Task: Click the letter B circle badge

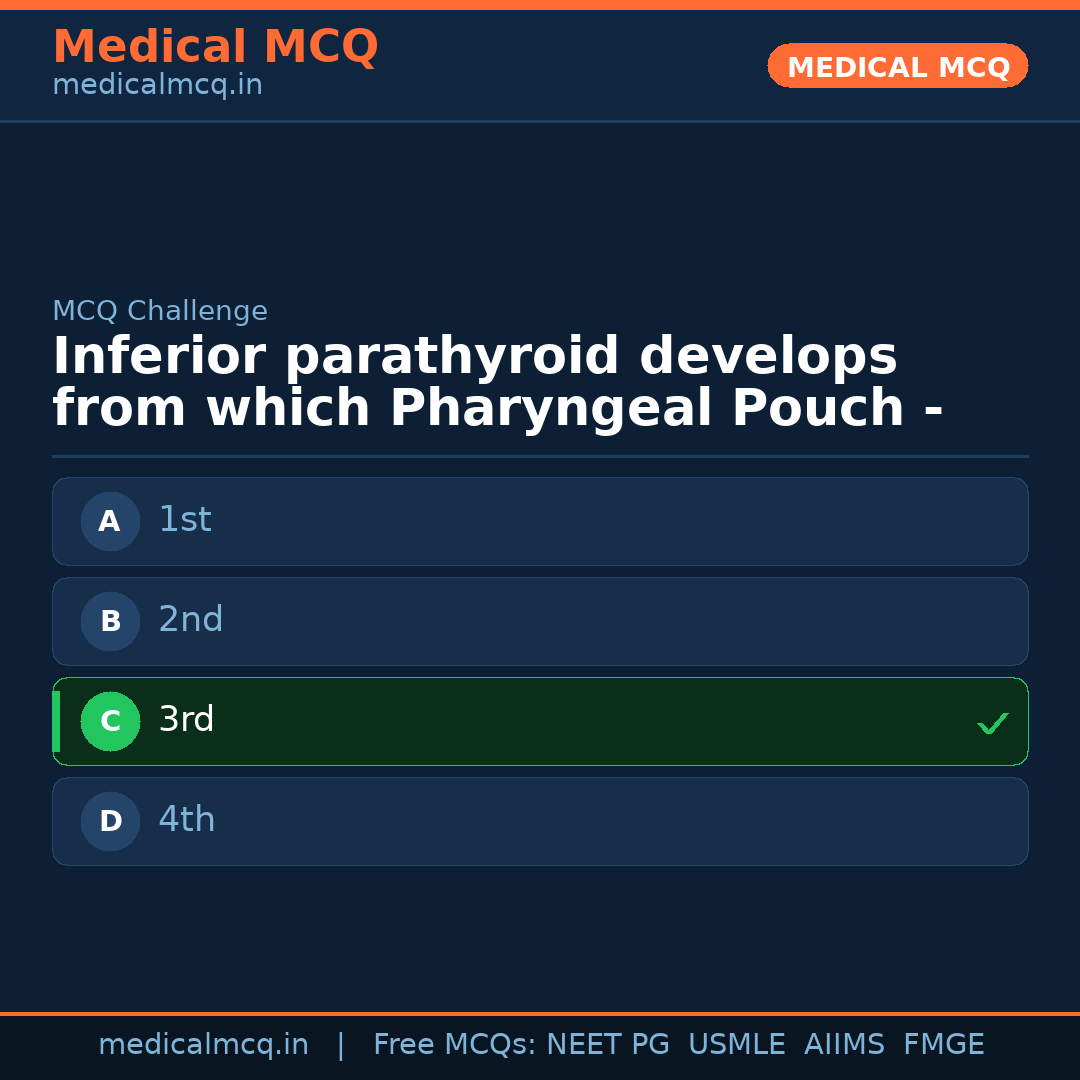Action: (x=110, y=621)
